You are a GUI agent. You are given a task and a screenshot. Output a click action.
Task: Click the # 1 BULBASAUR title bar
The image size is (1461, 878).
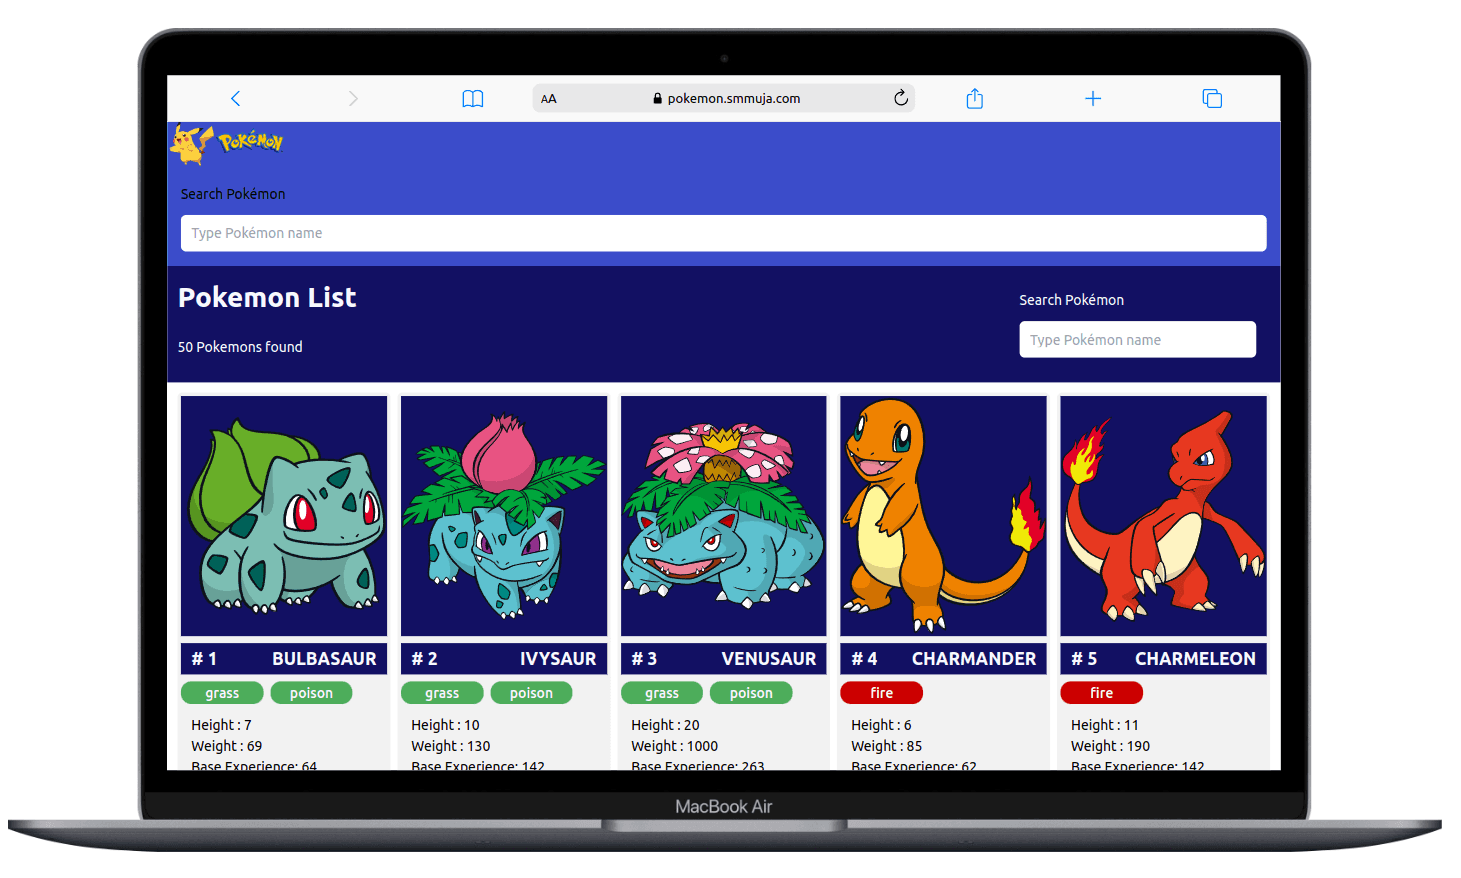click(284, 659)
